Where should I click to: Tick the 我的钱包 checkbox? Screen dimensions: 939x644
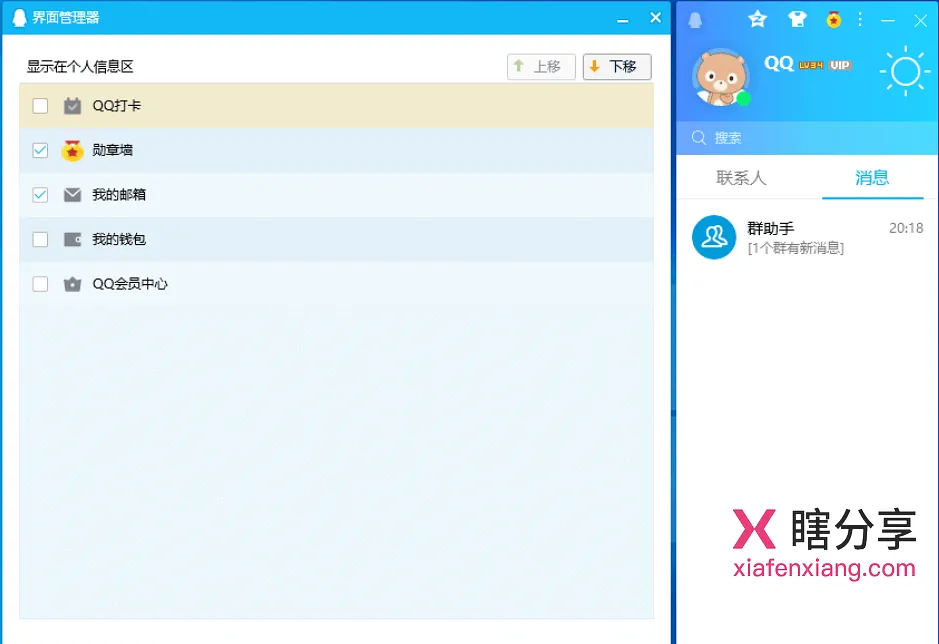pos(40,240)
